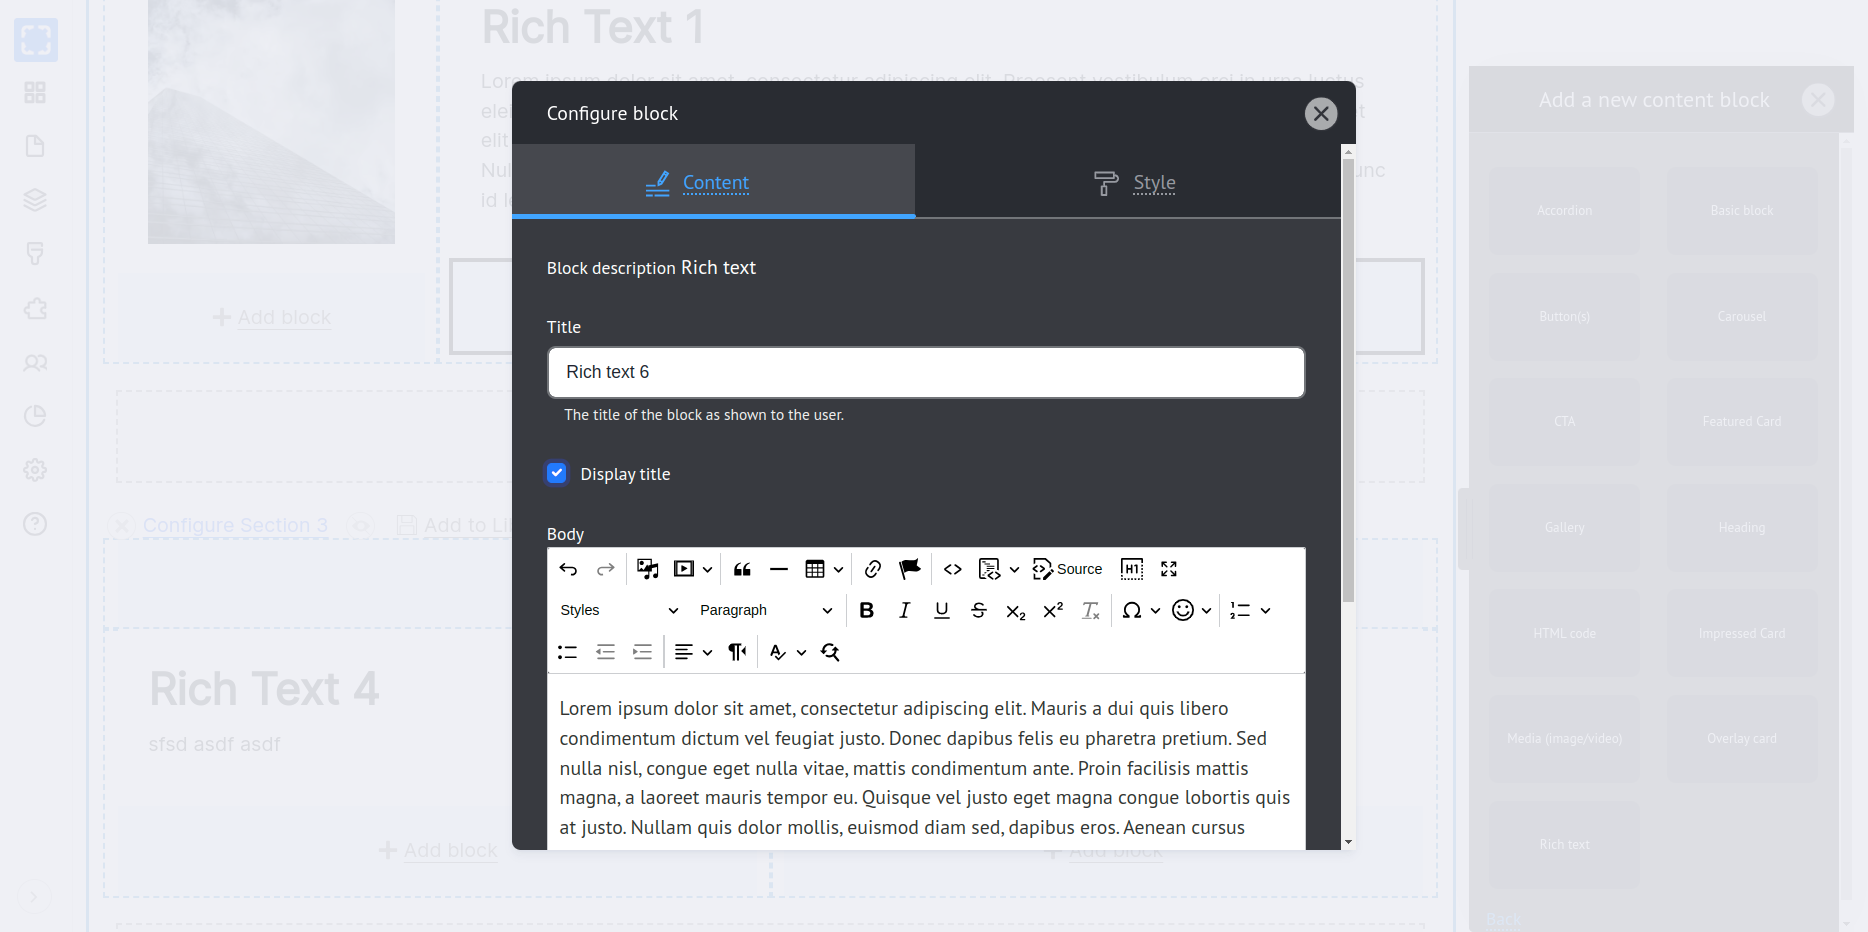The height and width of the screenshot is (932, 1868).
Task: Click Add block under Rich Text 4
Action: tap(438, 850)
